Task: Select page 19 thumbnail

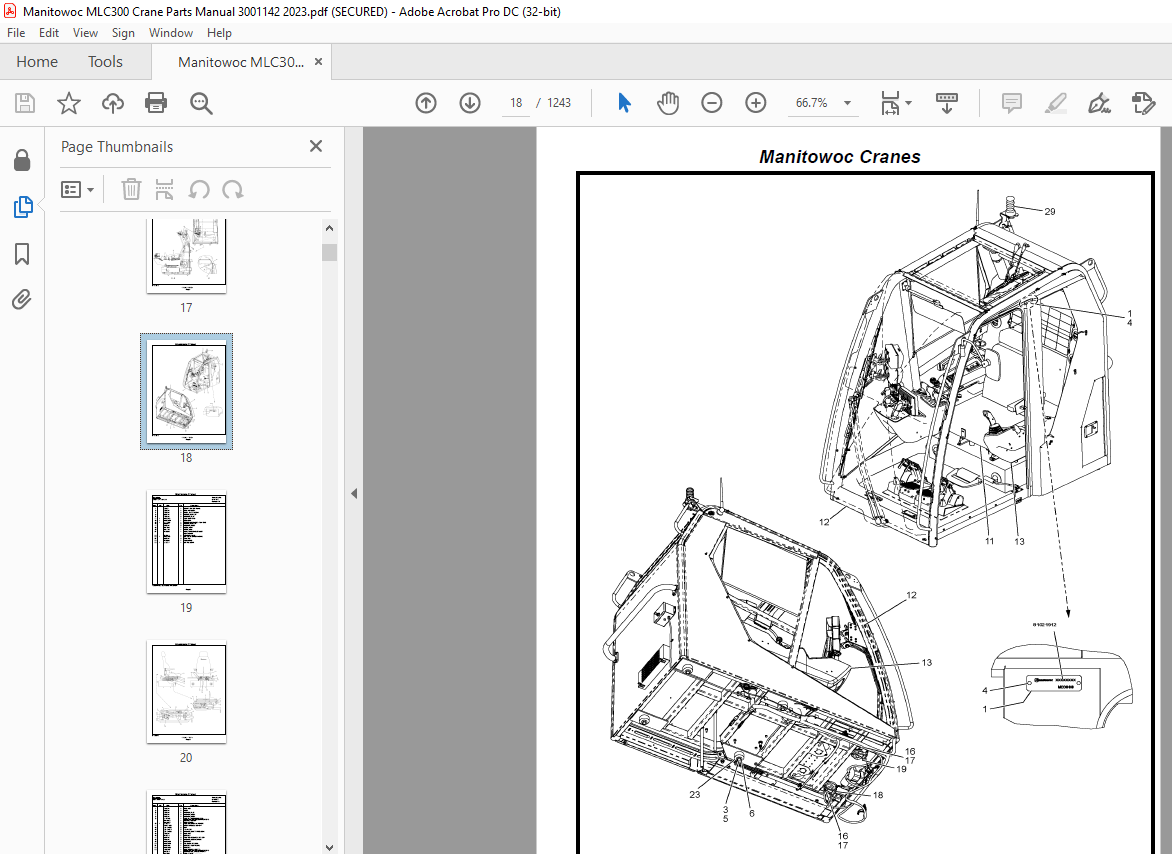Action: point(187,542)
